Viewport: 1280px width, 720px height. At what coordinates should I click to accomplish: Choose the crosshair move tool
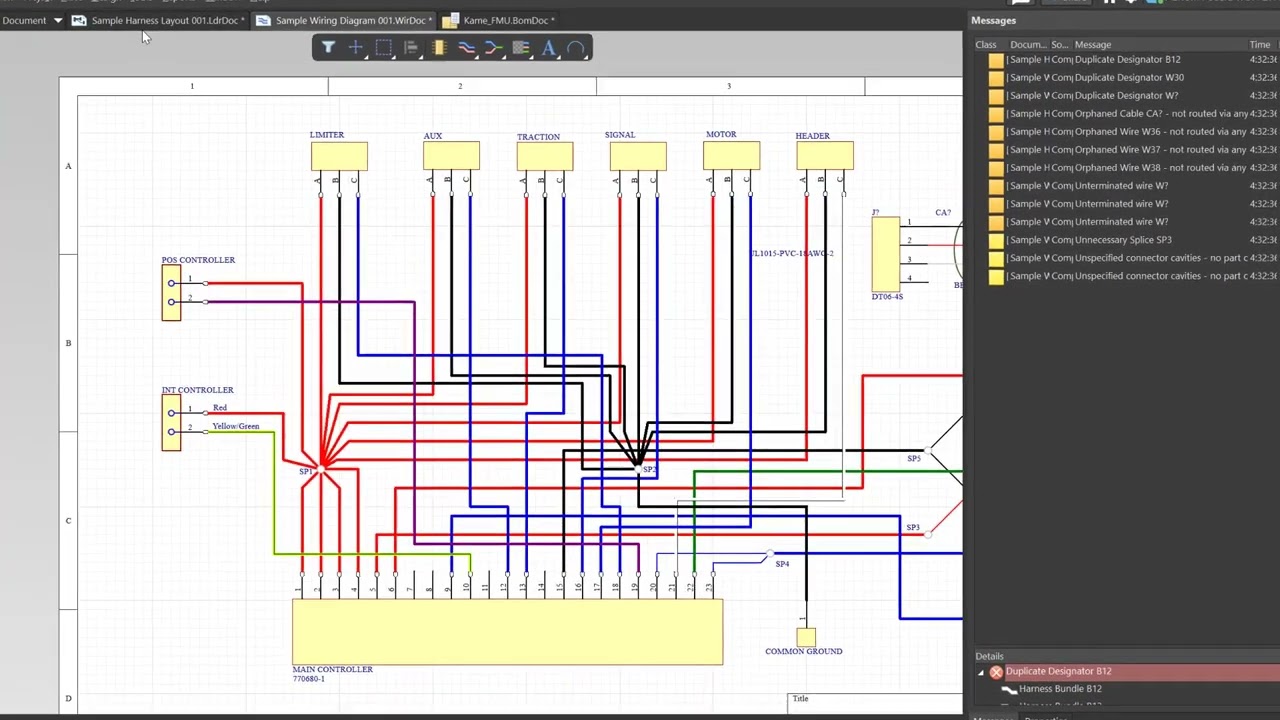356,48
